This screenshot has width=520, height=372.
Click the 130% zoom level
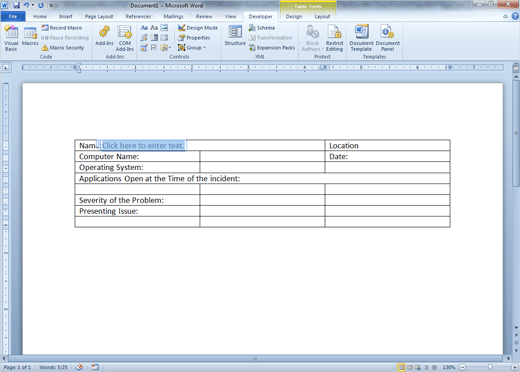(x=449, y=367)
